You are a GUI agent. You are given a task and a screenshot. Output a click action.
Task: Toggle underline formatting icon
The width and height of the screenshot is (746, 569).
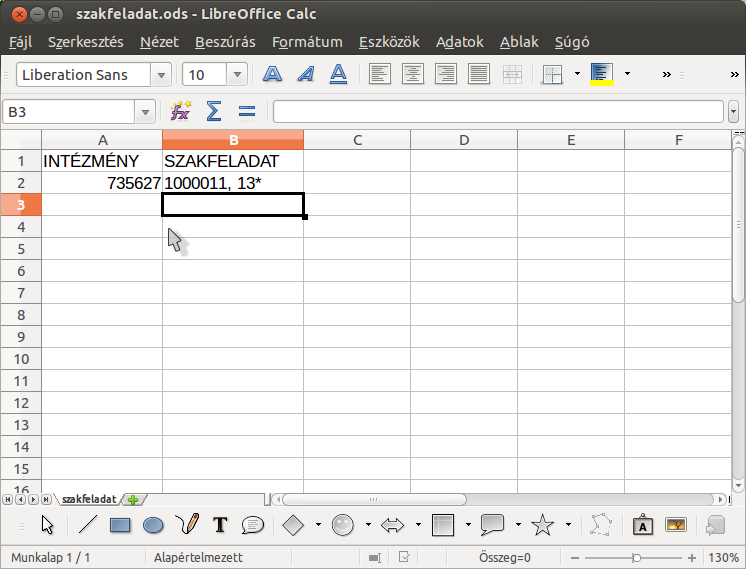tap(338, 74)
